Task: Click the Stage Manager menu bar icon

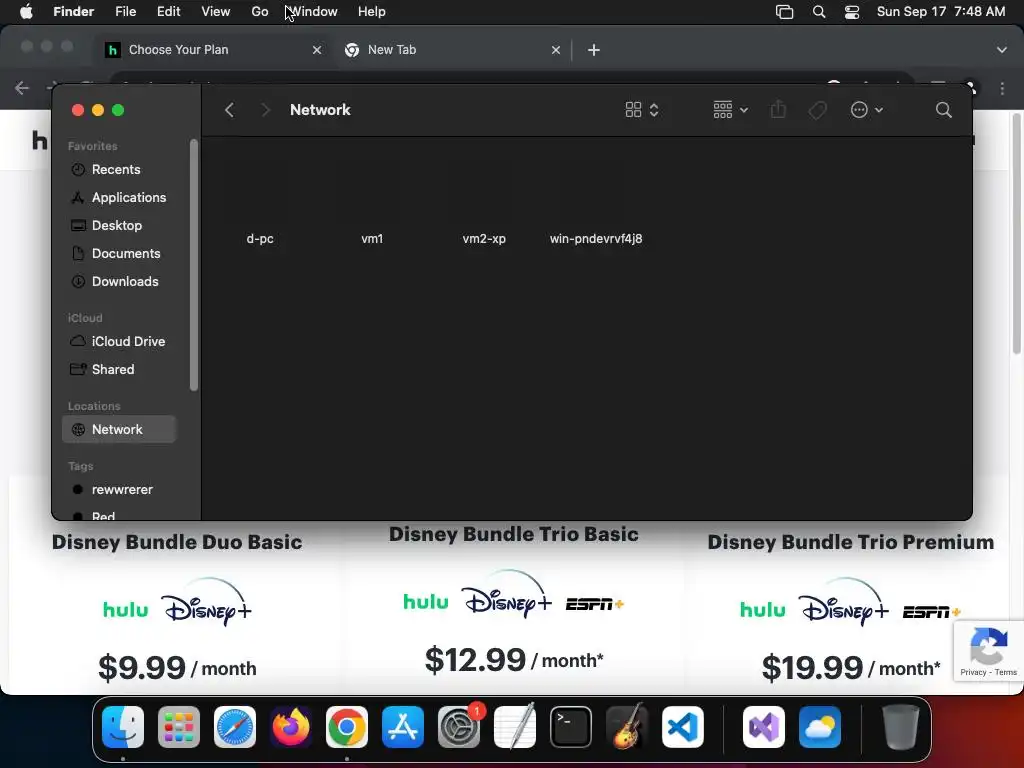Action: 784,12
